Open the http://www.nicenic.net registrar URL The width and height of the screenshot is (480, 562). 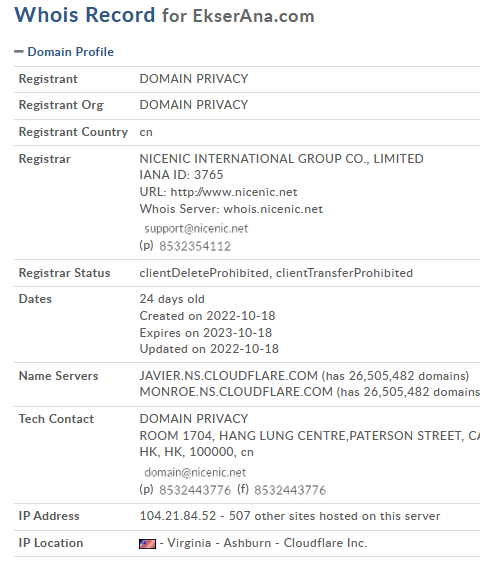(234, 192)
